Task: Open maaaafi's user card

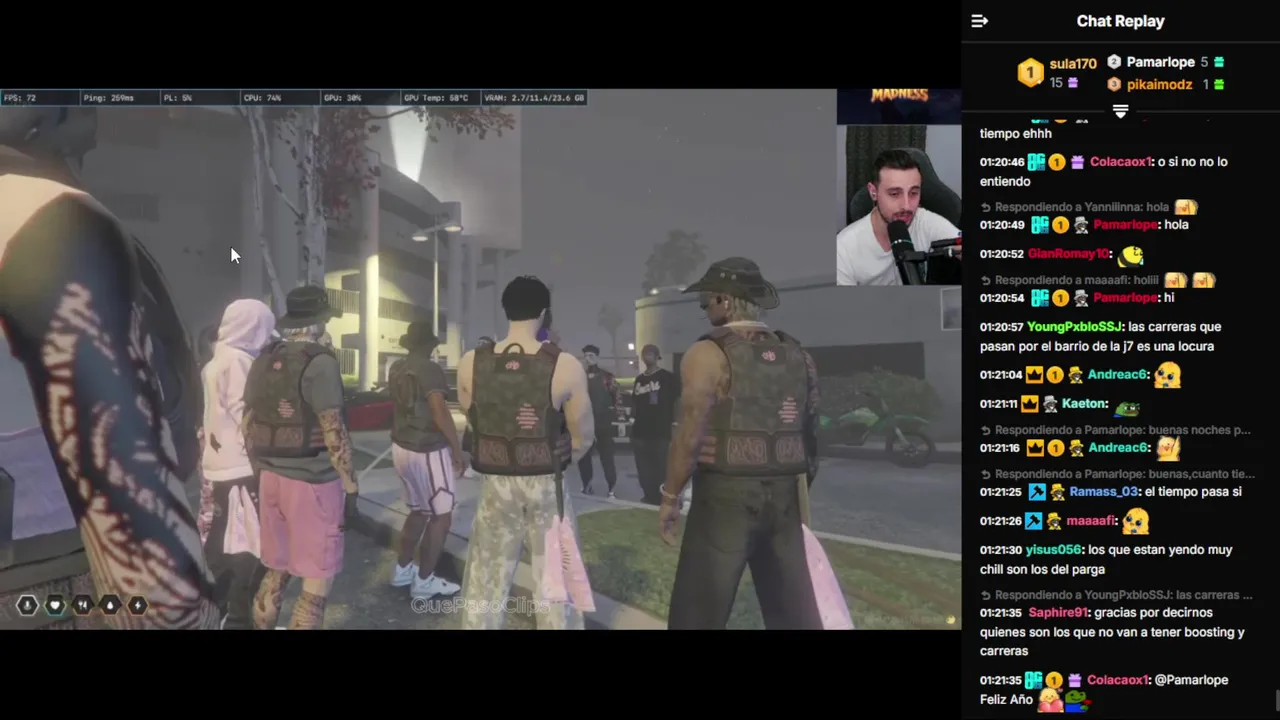Action: 1090,521
